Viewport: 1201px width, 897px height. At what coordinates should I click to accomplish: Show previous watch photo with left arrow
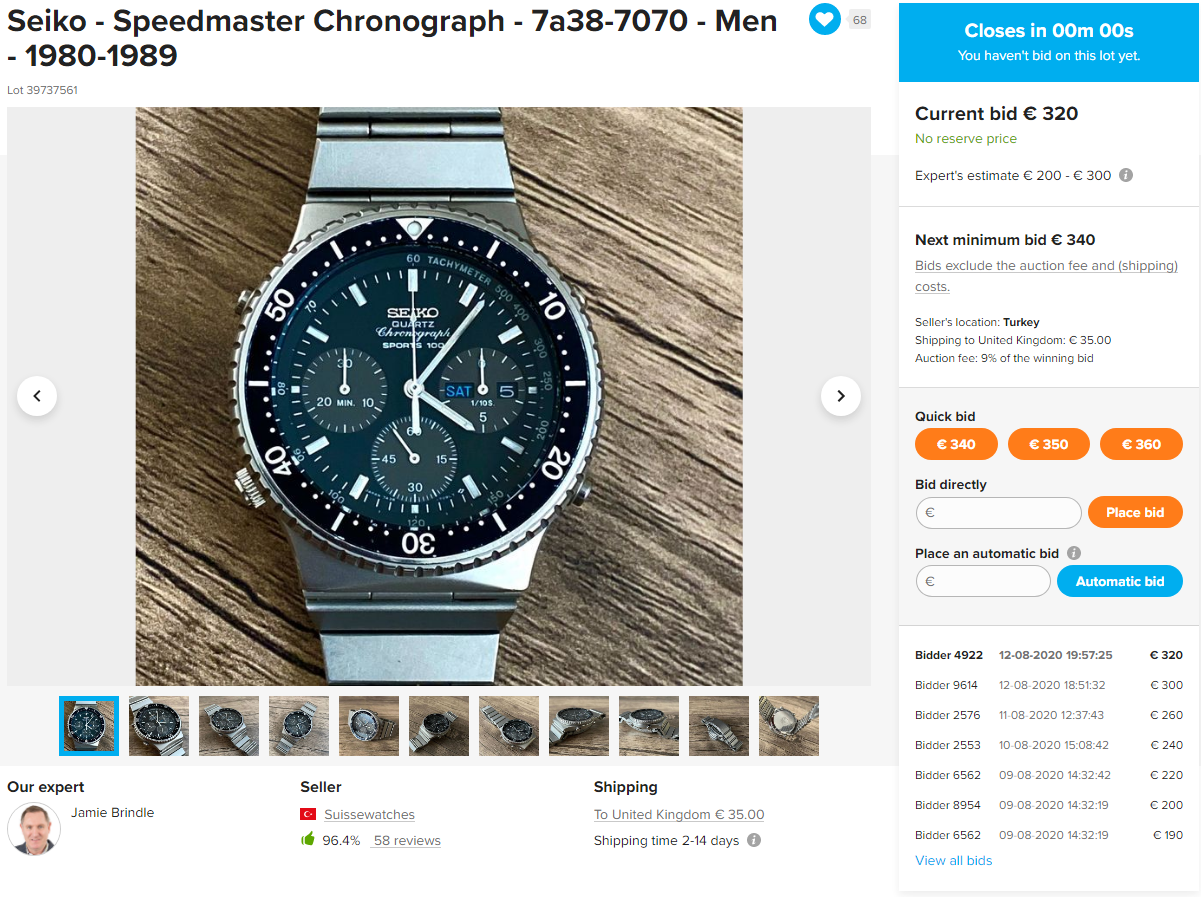click(37, 396)
